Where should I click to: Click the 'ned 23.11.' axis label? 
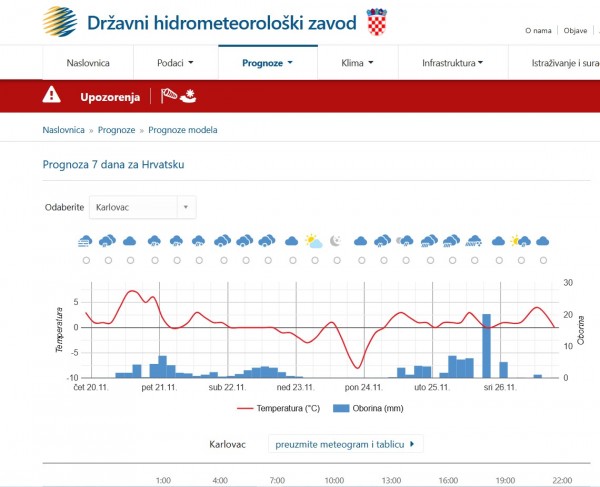pos(295,388)
